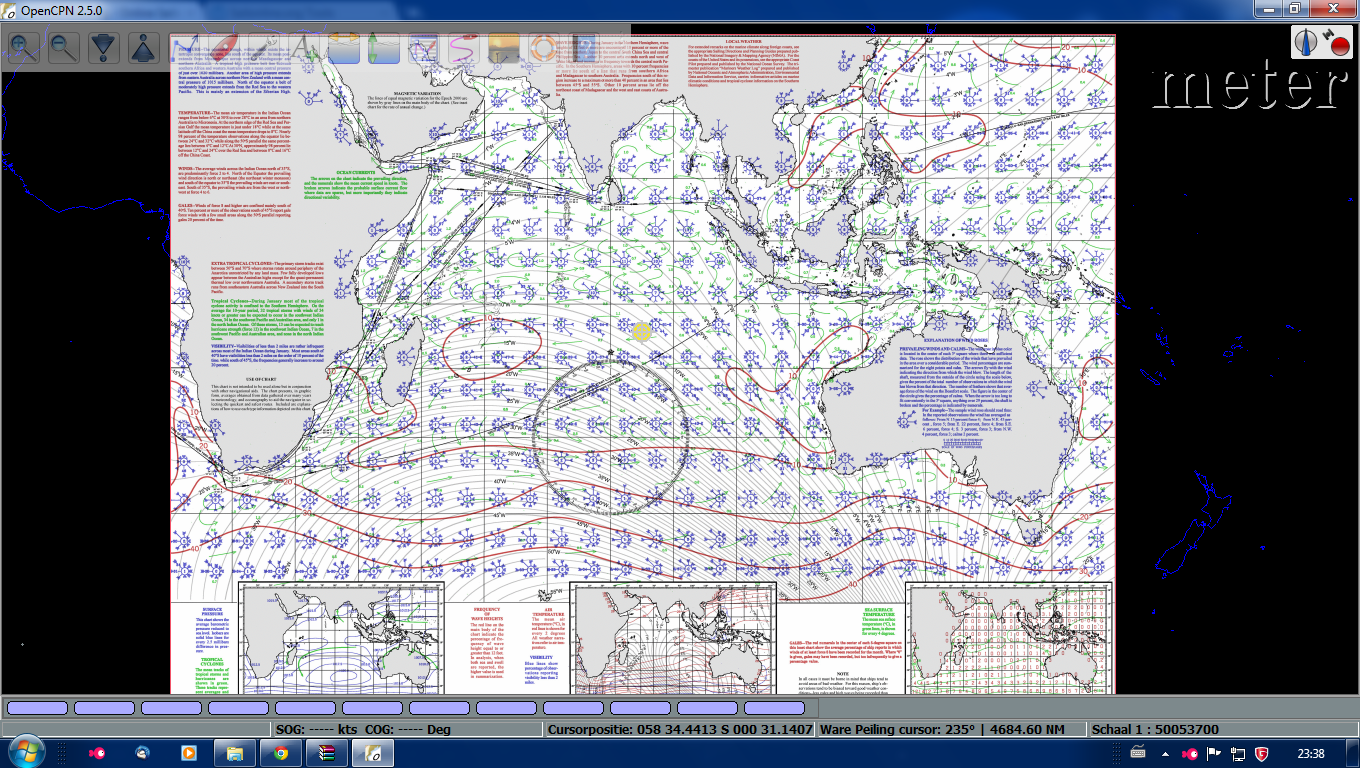This screenshot has height=768, width=1360.
Task: Start the create route tool
Action: [x=185, y=47]
